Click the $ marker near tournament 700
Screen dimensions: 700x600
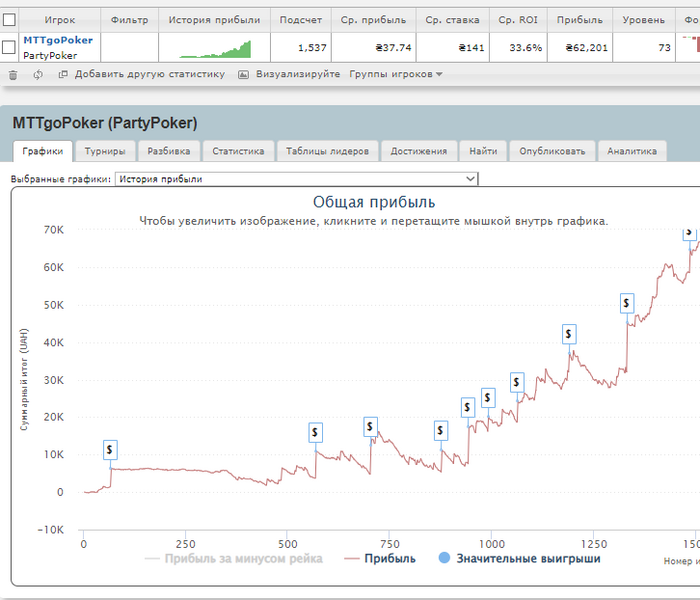coord(371,427)
